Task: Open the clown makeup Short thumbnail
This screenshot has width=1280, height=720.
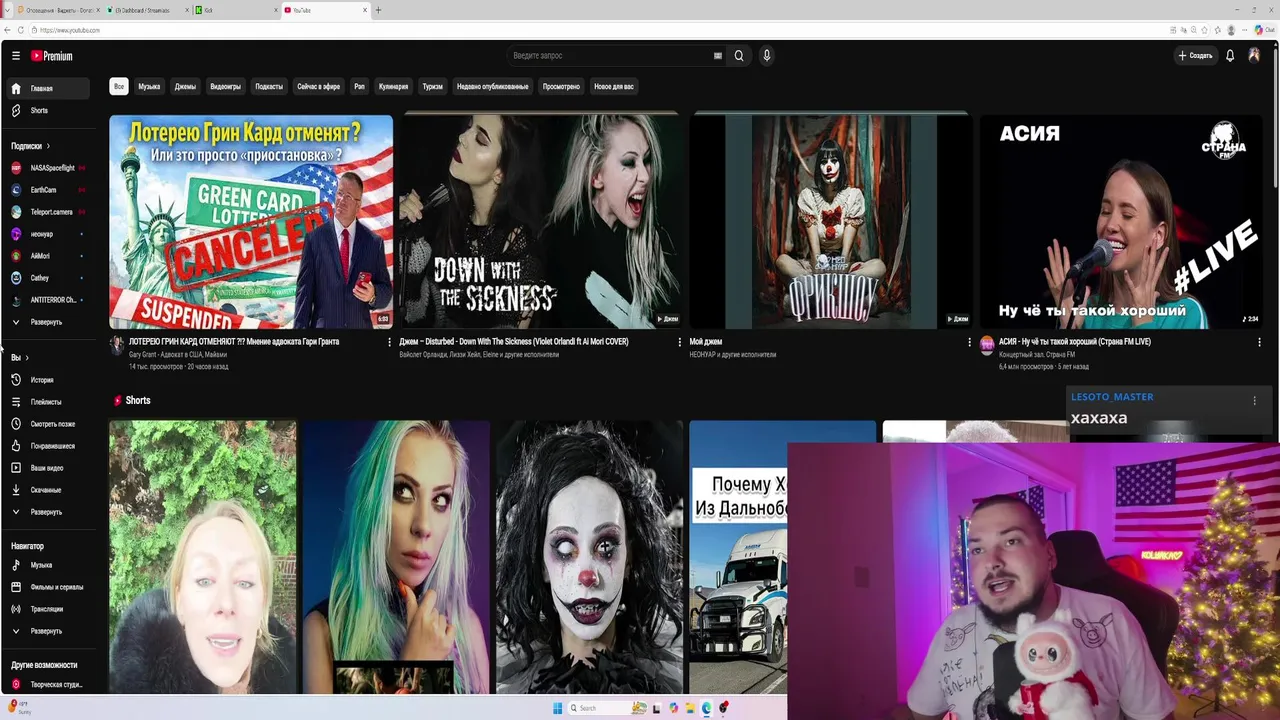Action: pyautogui.click(x=589, y=557)
